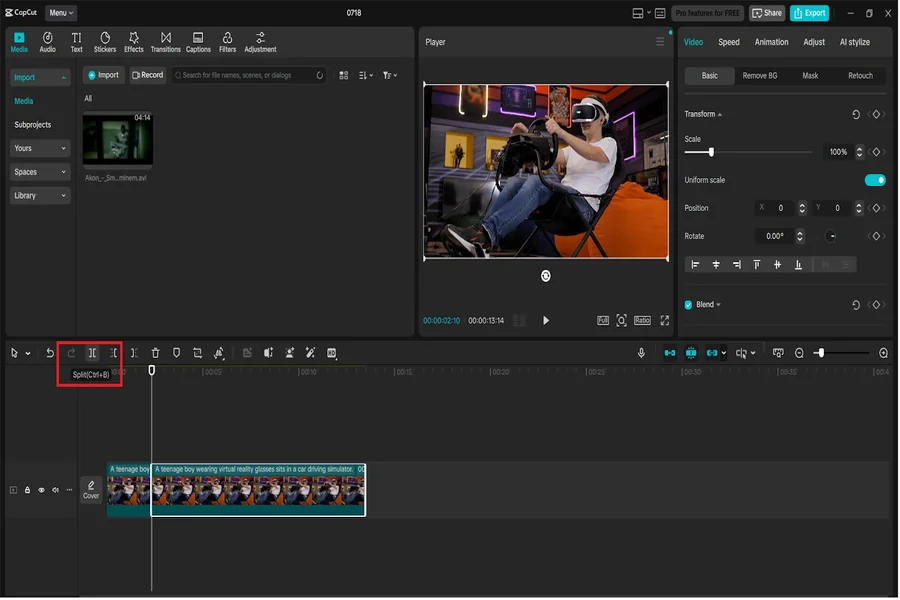Uncheck the Blend checkbox
The image size is (900, 600).
pyautogui.click(x=688, y=305)
